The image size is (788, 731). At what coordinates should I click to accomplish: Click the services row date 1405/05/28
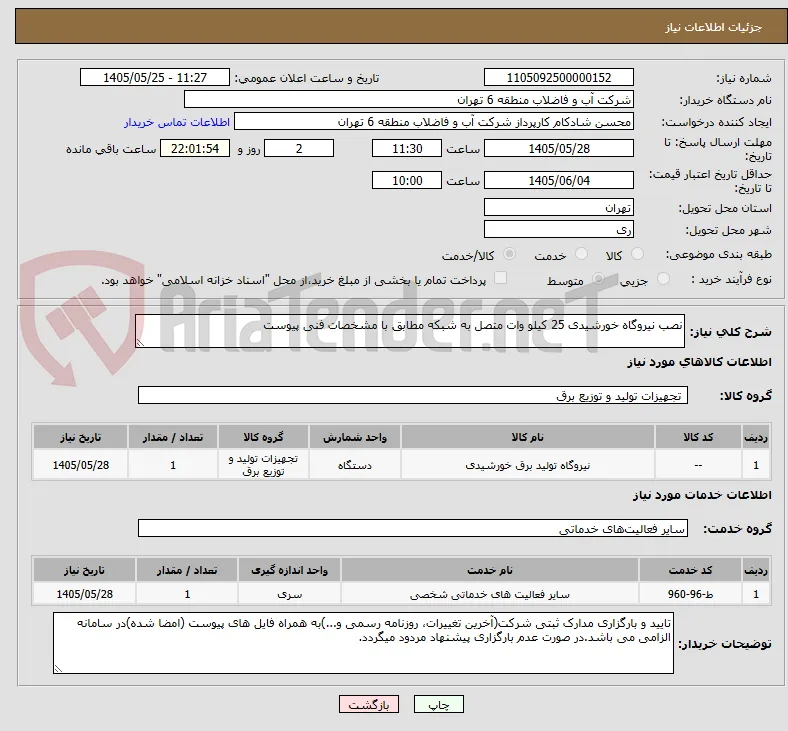click(x=84, y=594)
